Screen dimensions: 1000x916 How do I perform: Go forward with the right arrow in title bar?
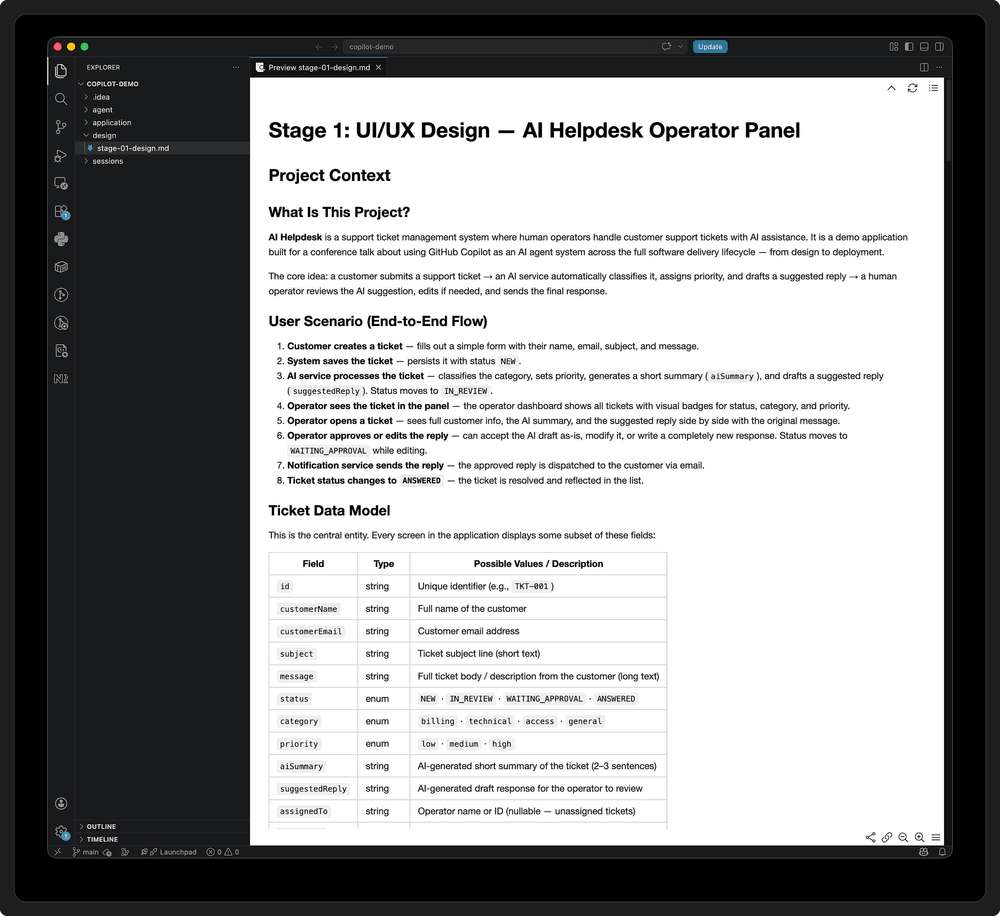[x=334, y=47]
